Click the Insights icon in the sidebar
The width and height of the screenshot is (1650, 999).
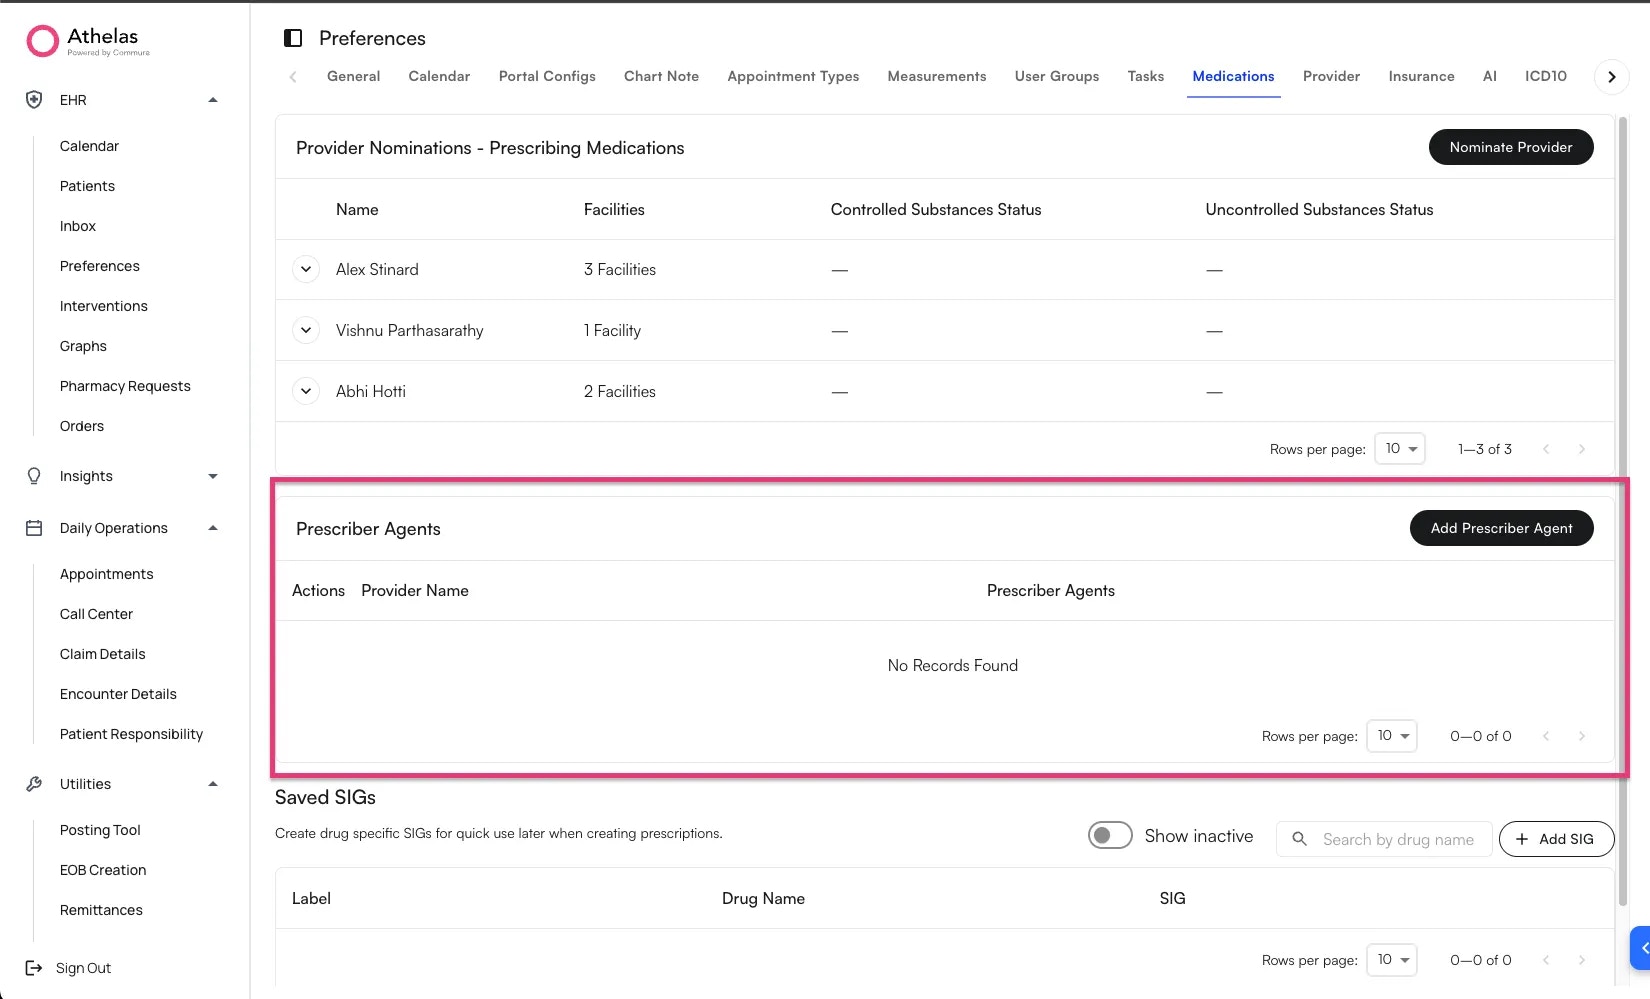pyautogui.click(x=33, y=476)
